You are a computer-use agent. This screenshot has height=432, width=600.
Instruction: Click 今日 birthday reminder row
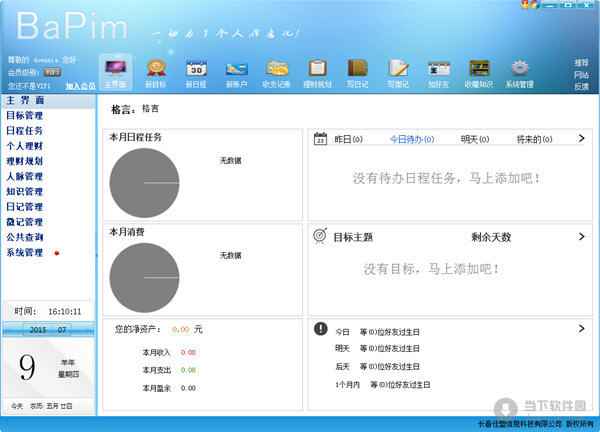point(377,332)
